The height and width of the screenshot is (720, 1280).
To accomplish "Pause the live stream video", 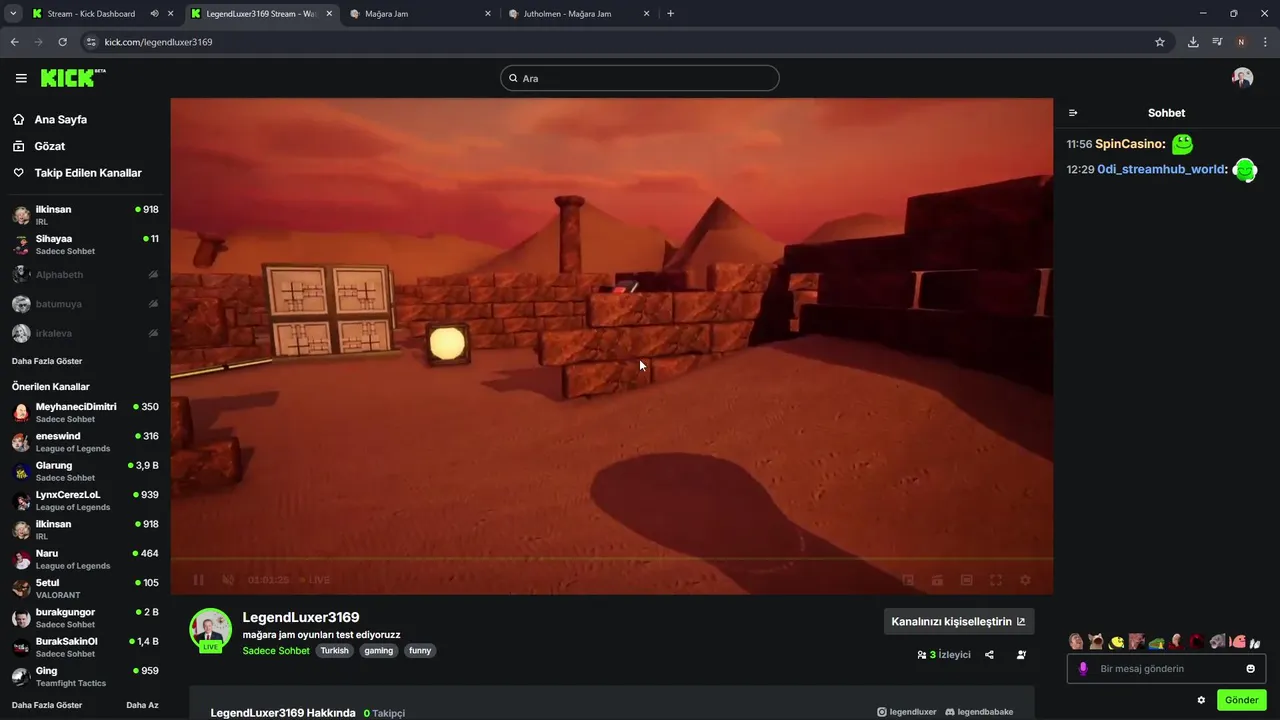I will tap(198, 580).
